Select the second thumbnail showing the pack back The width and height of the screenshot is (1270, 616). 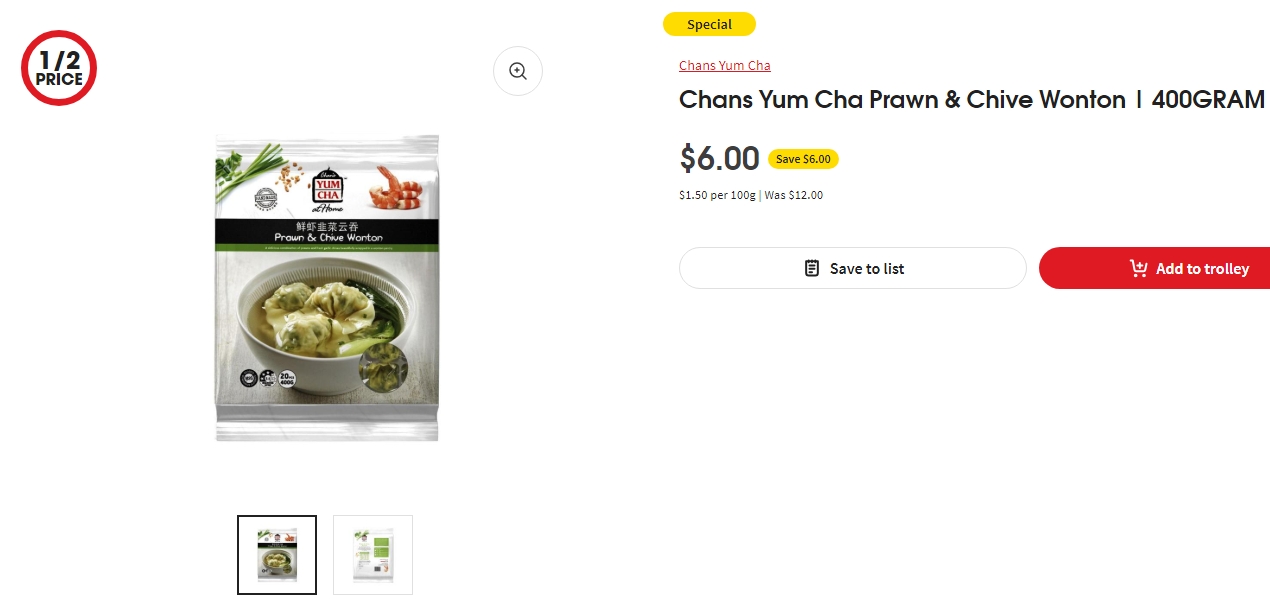click(373, 555)
